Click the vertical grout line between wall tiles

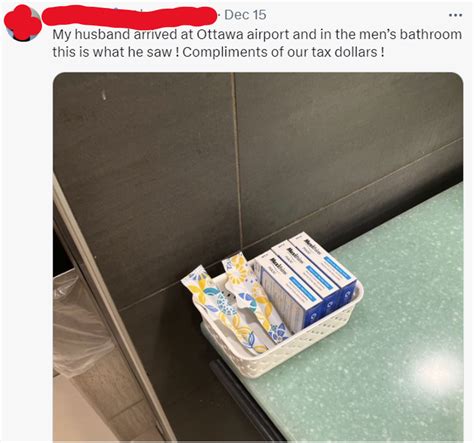(237, 160)
